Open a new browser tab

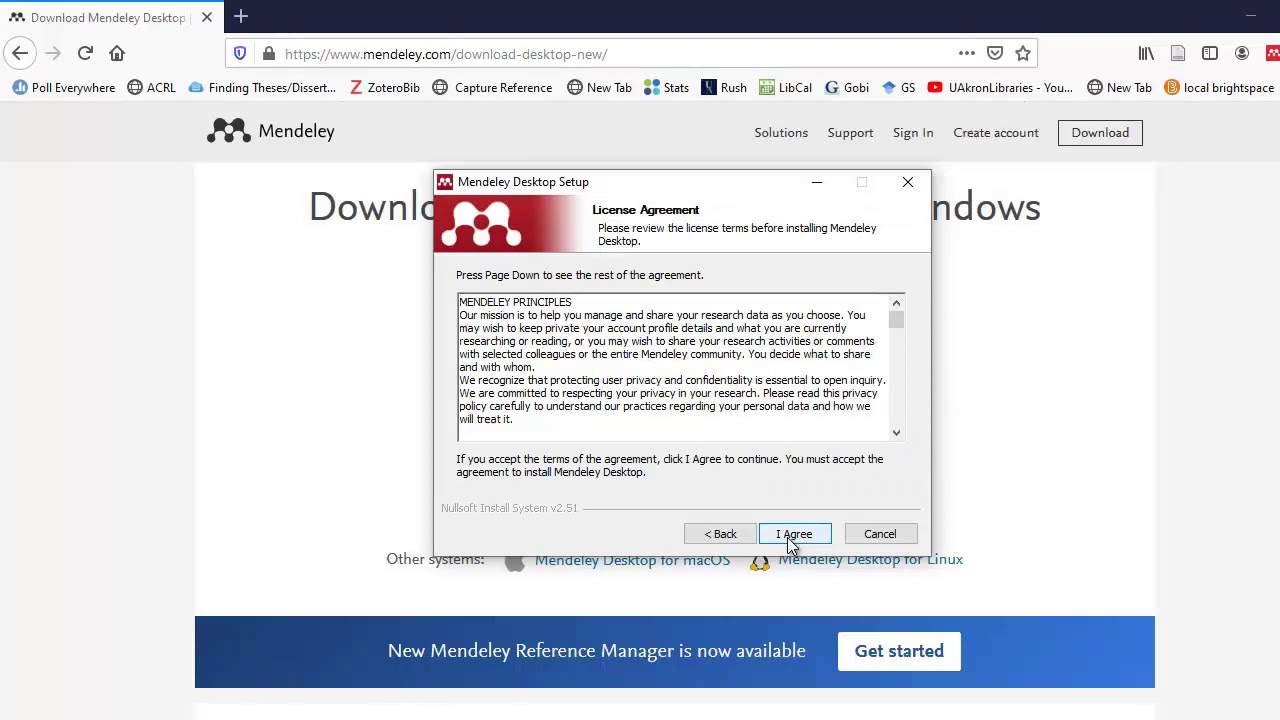coord(241,17)
